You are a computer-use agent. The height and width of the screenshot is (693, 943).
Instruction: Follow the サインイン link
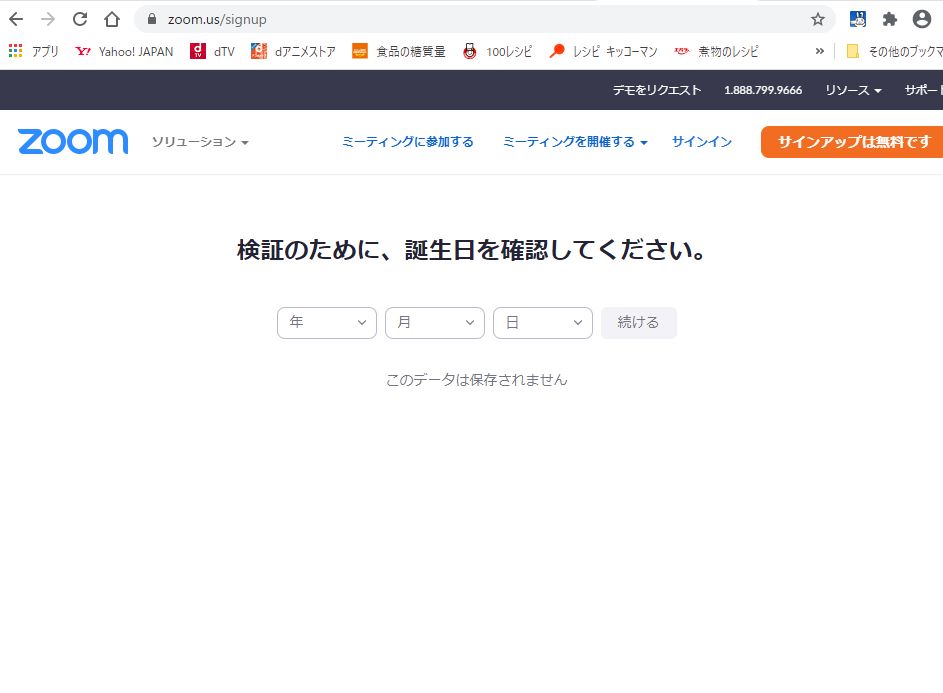pos(702,142)
